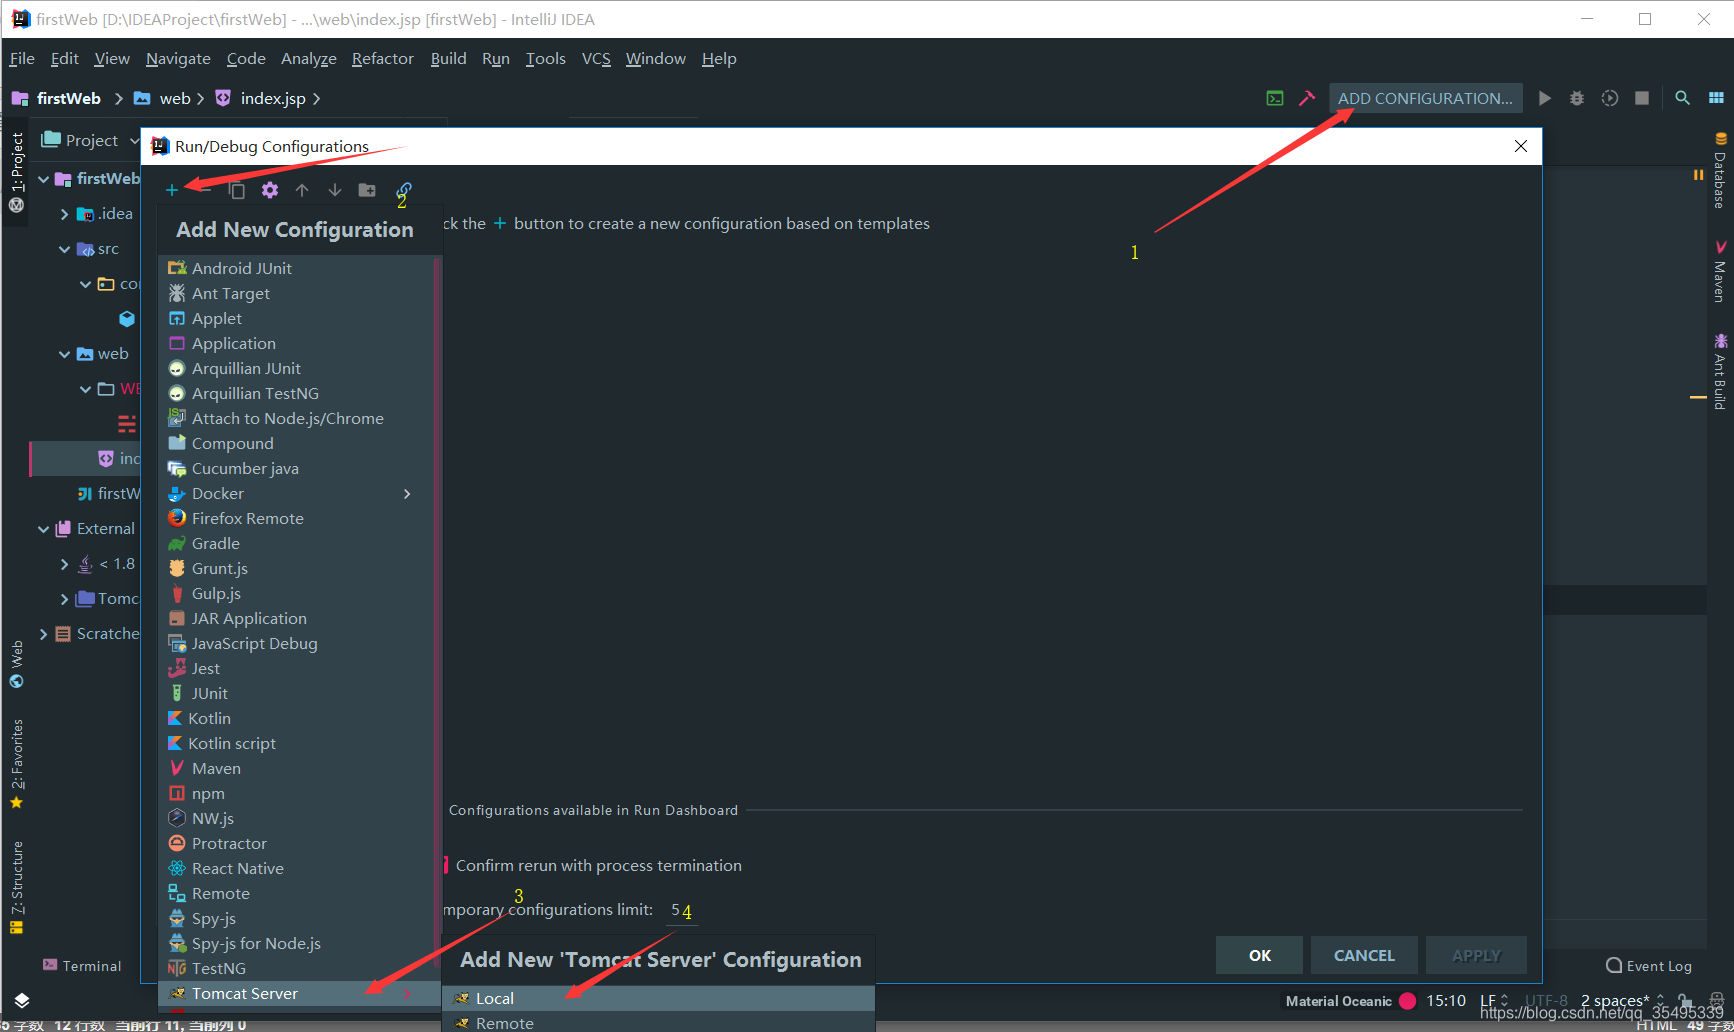Click the Stop square icon in toolbar

click(x=1642, y=98)
